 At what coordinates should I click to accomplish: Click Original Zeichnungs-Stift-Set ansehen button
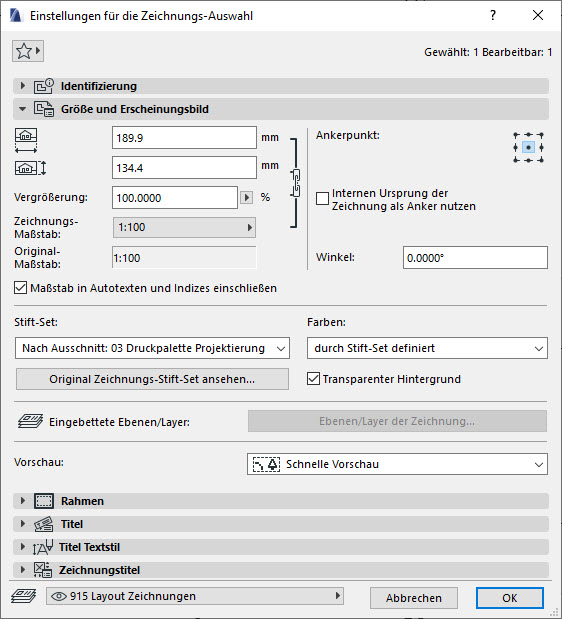[152, 379]
